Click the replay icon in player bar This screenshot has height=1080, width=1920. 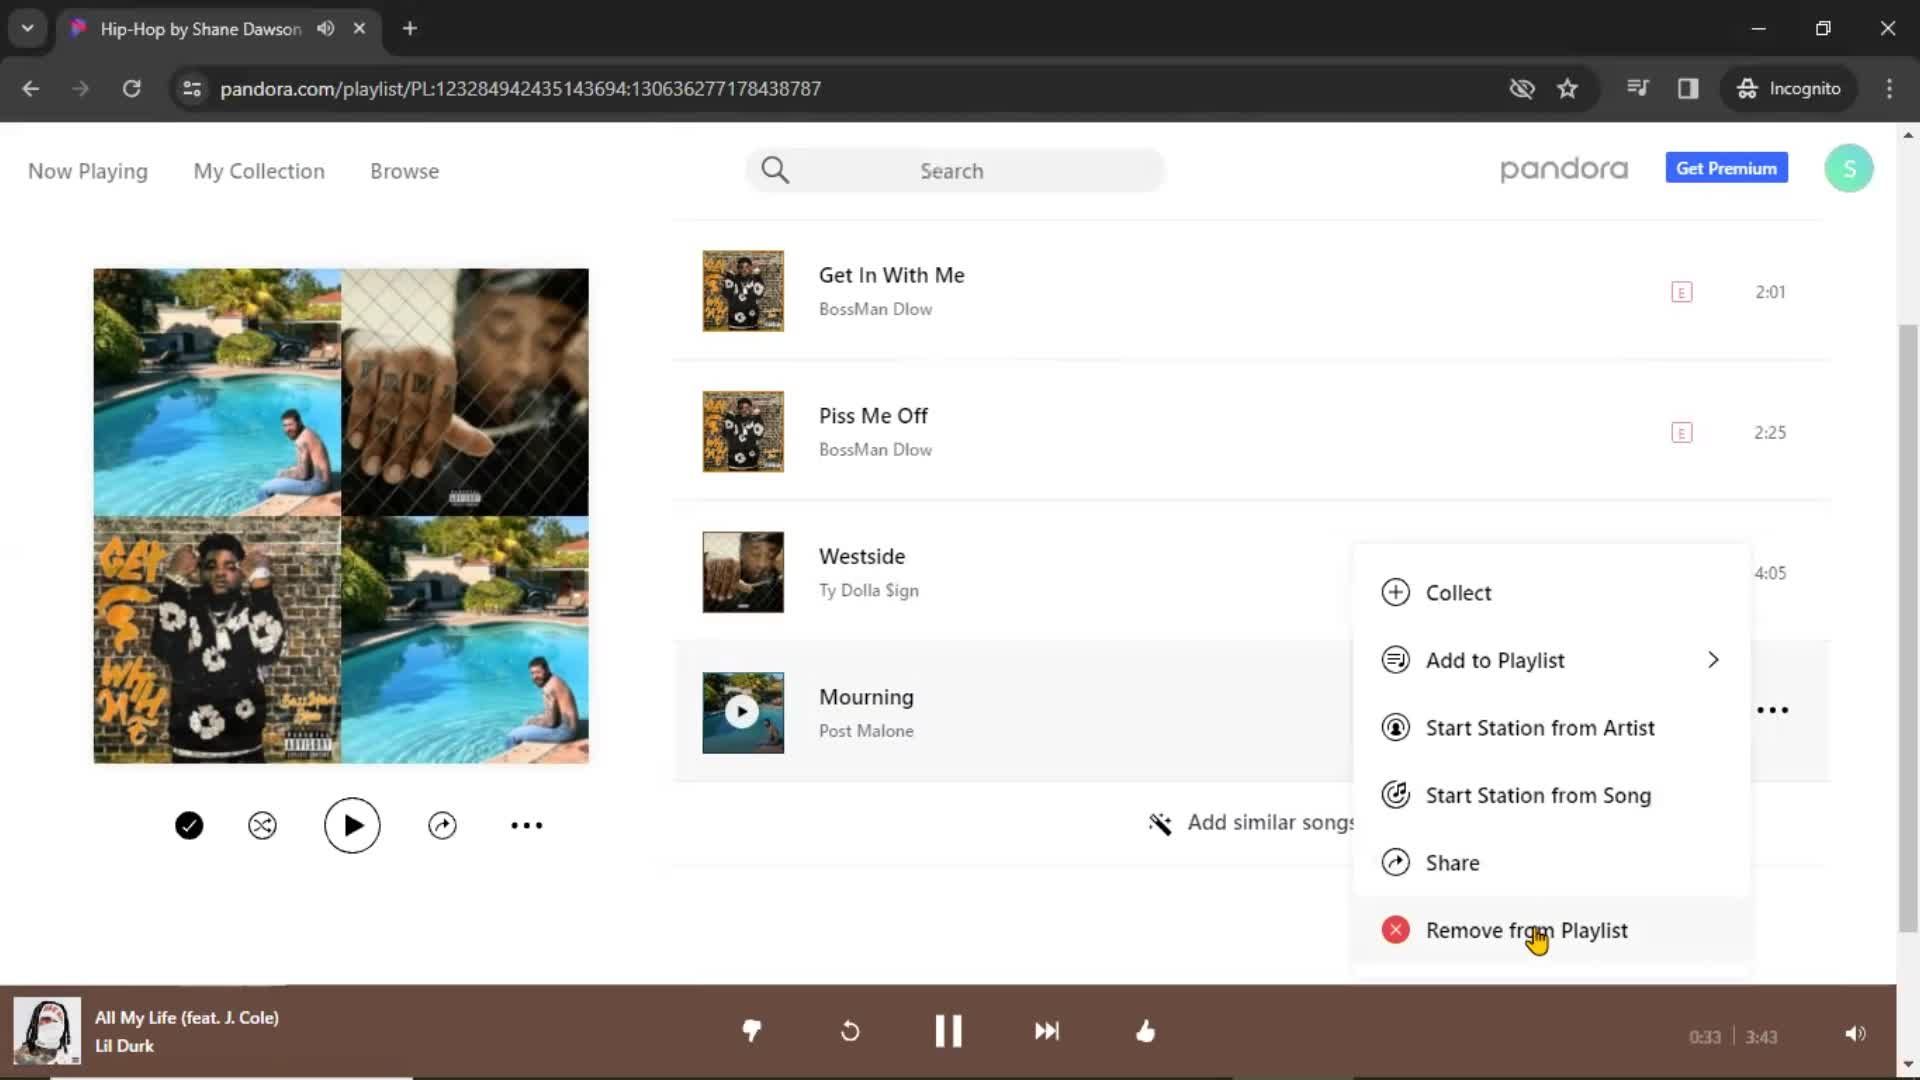click(x=850, y=1031)
